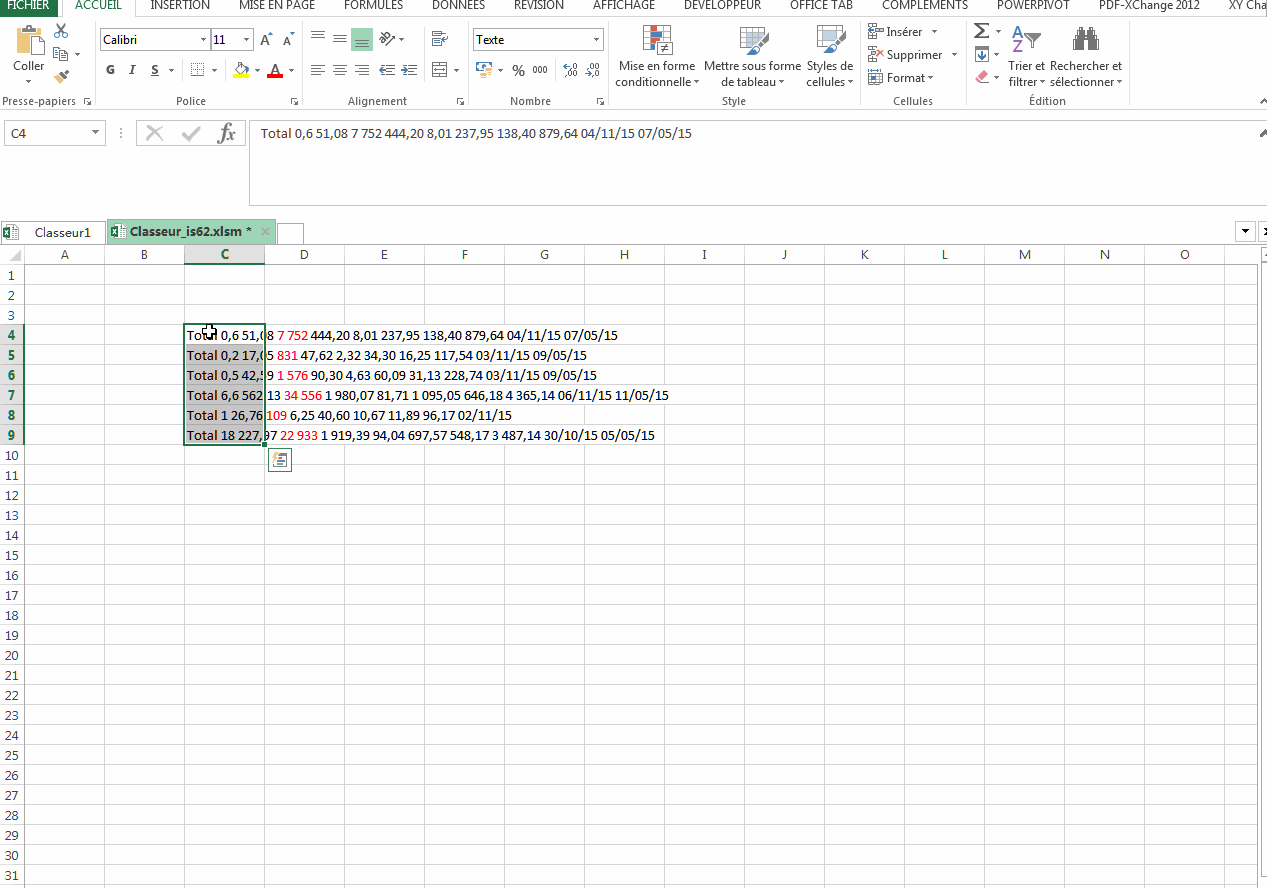Align text right

tap(362, 70)
